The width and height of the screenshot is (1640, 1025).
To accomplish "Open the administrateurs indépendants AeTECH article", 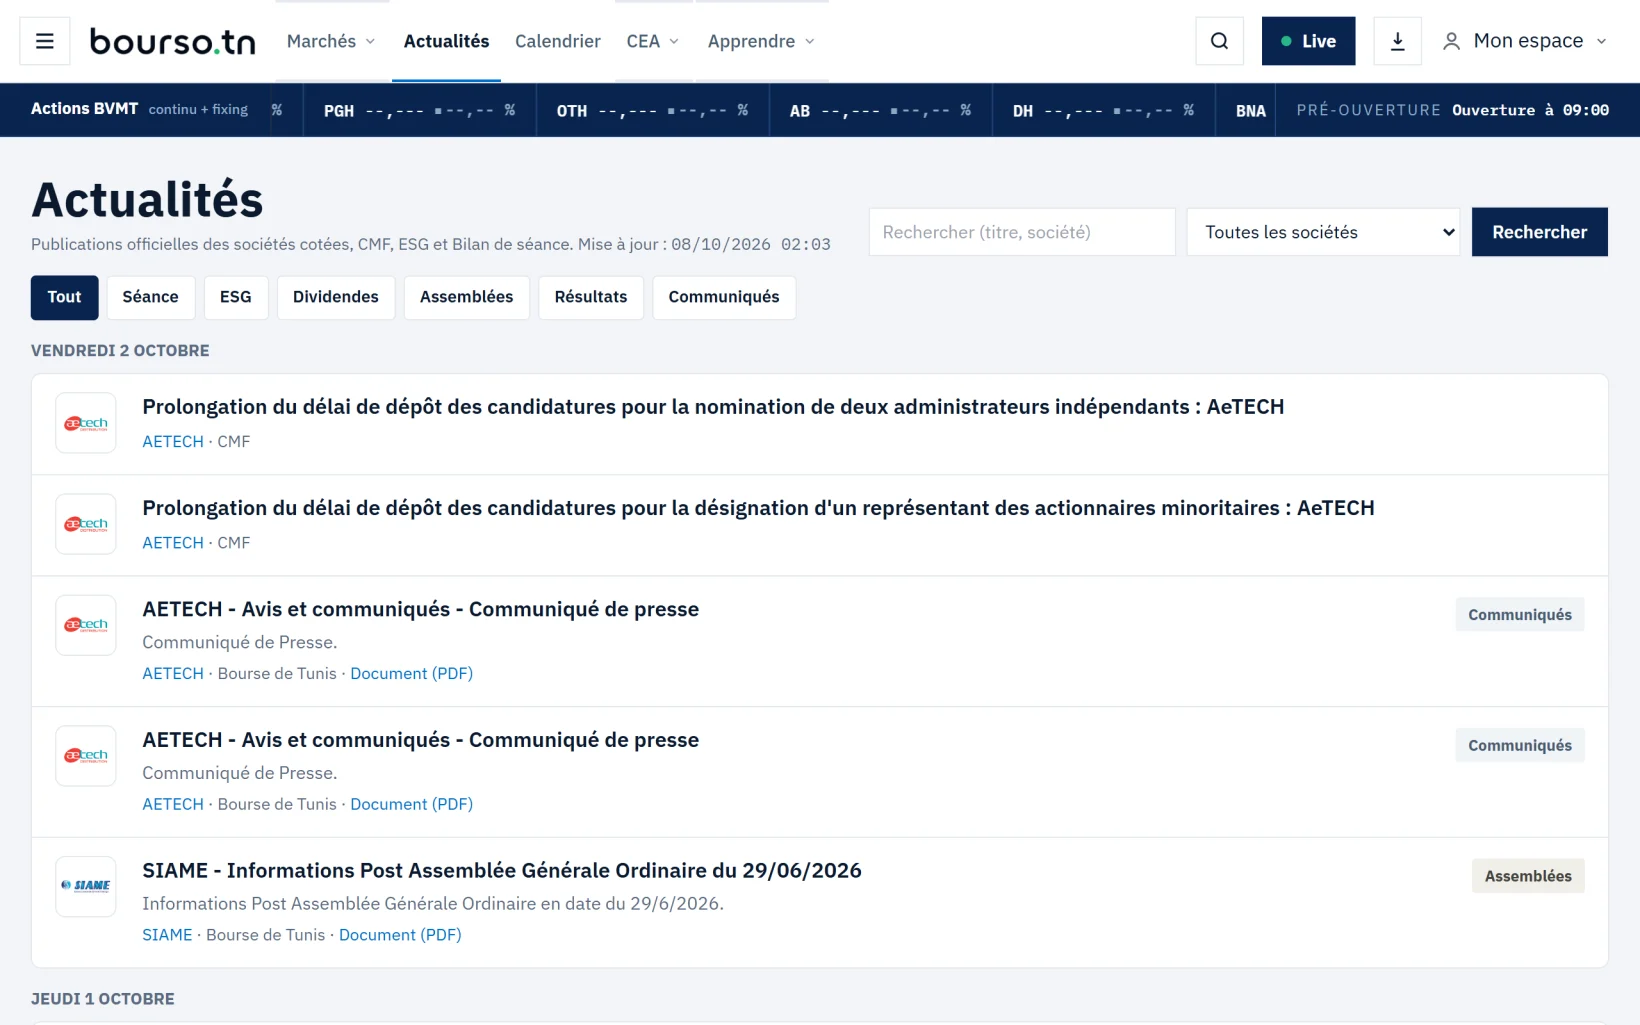I will pos(713,407).
